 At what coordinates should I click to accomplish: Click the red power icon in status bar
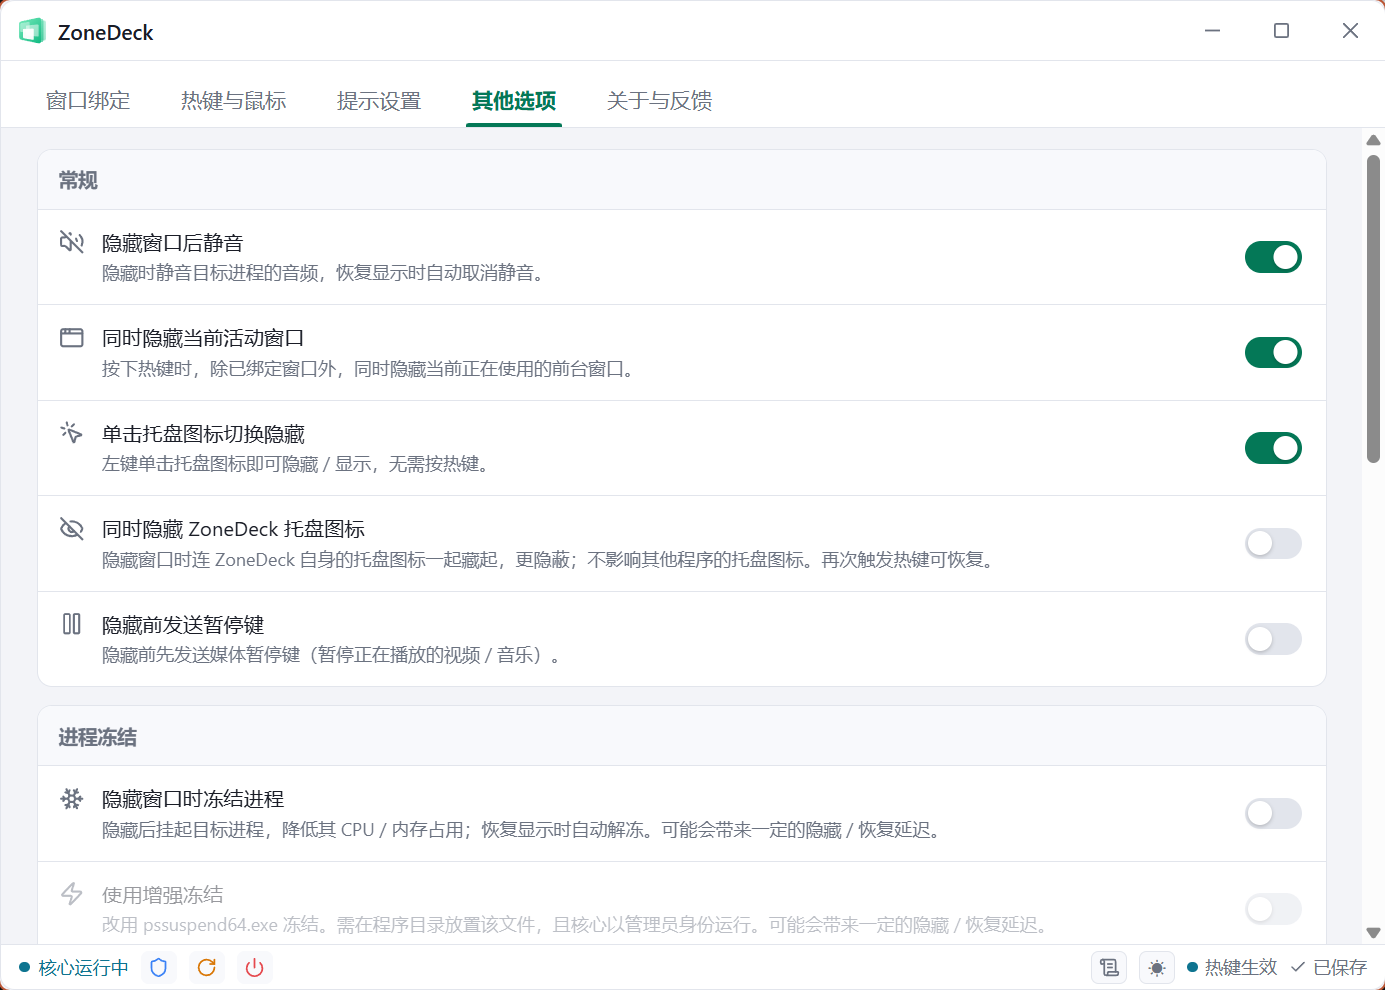point(254,967)
